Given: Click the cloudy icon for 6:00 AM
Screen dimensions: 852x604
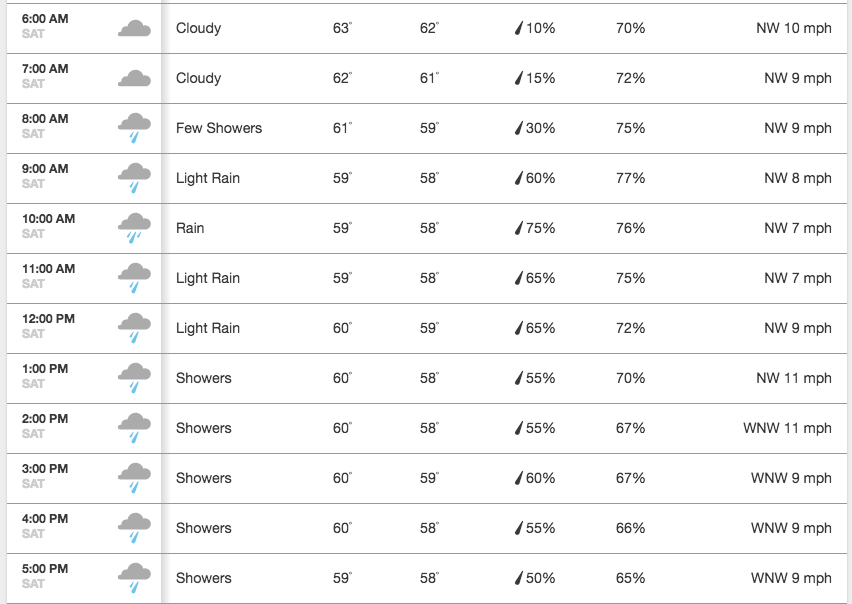Looking at the screenshot, I should pos(134,28).
